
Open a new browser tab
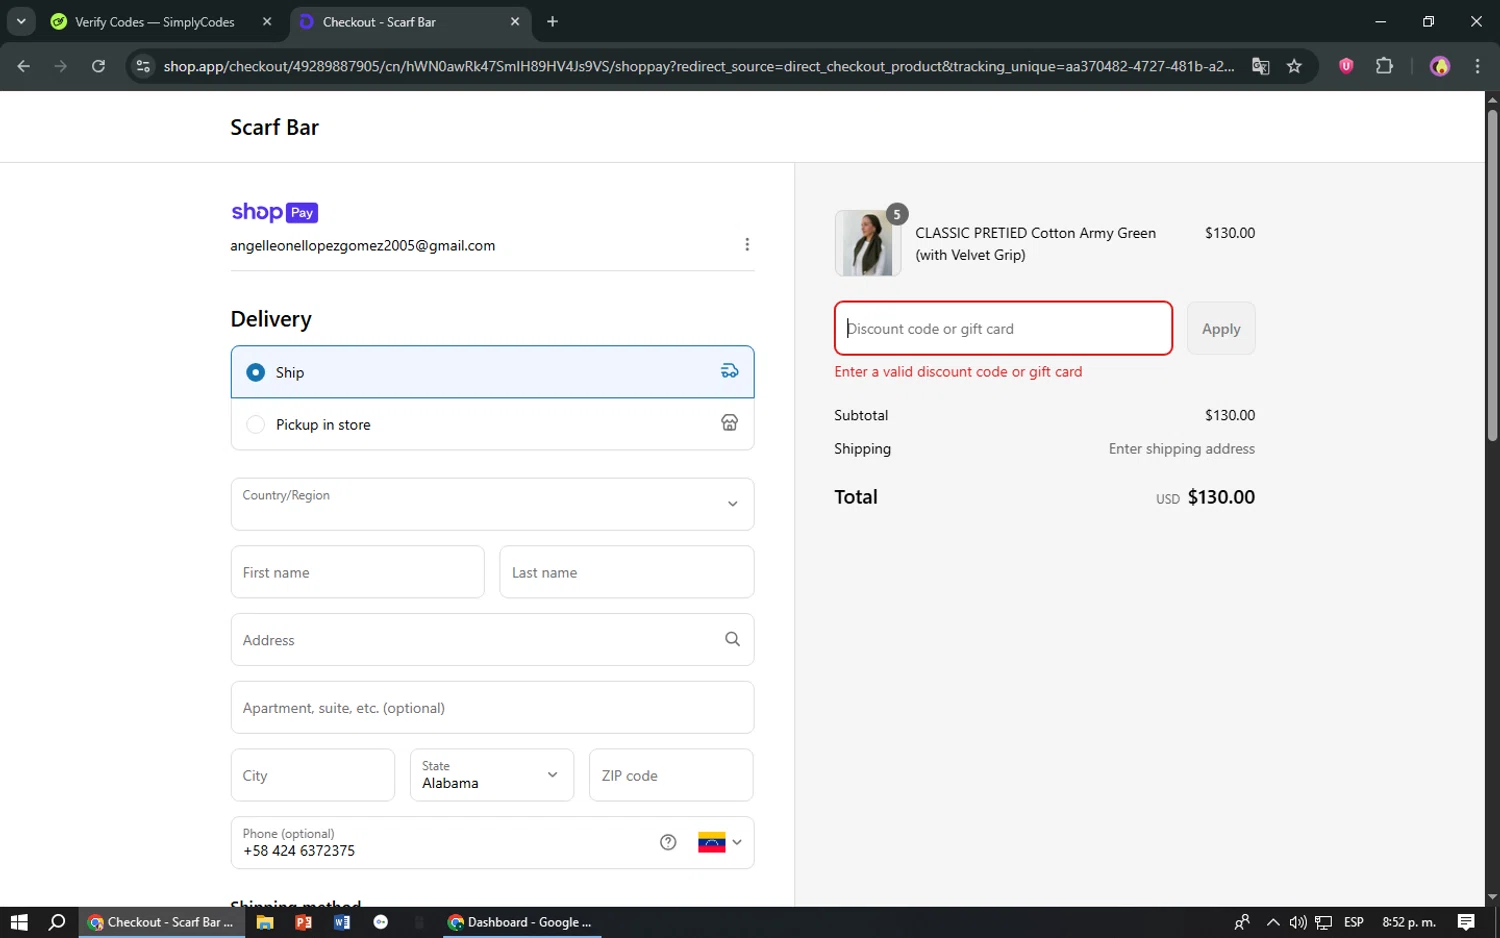553,22
